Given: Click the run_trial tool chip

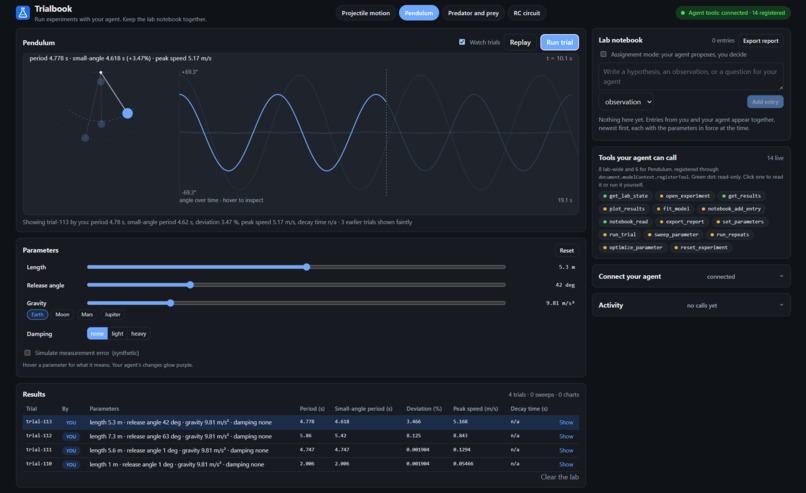Looking at the screenshot, I should click(619, 234).
